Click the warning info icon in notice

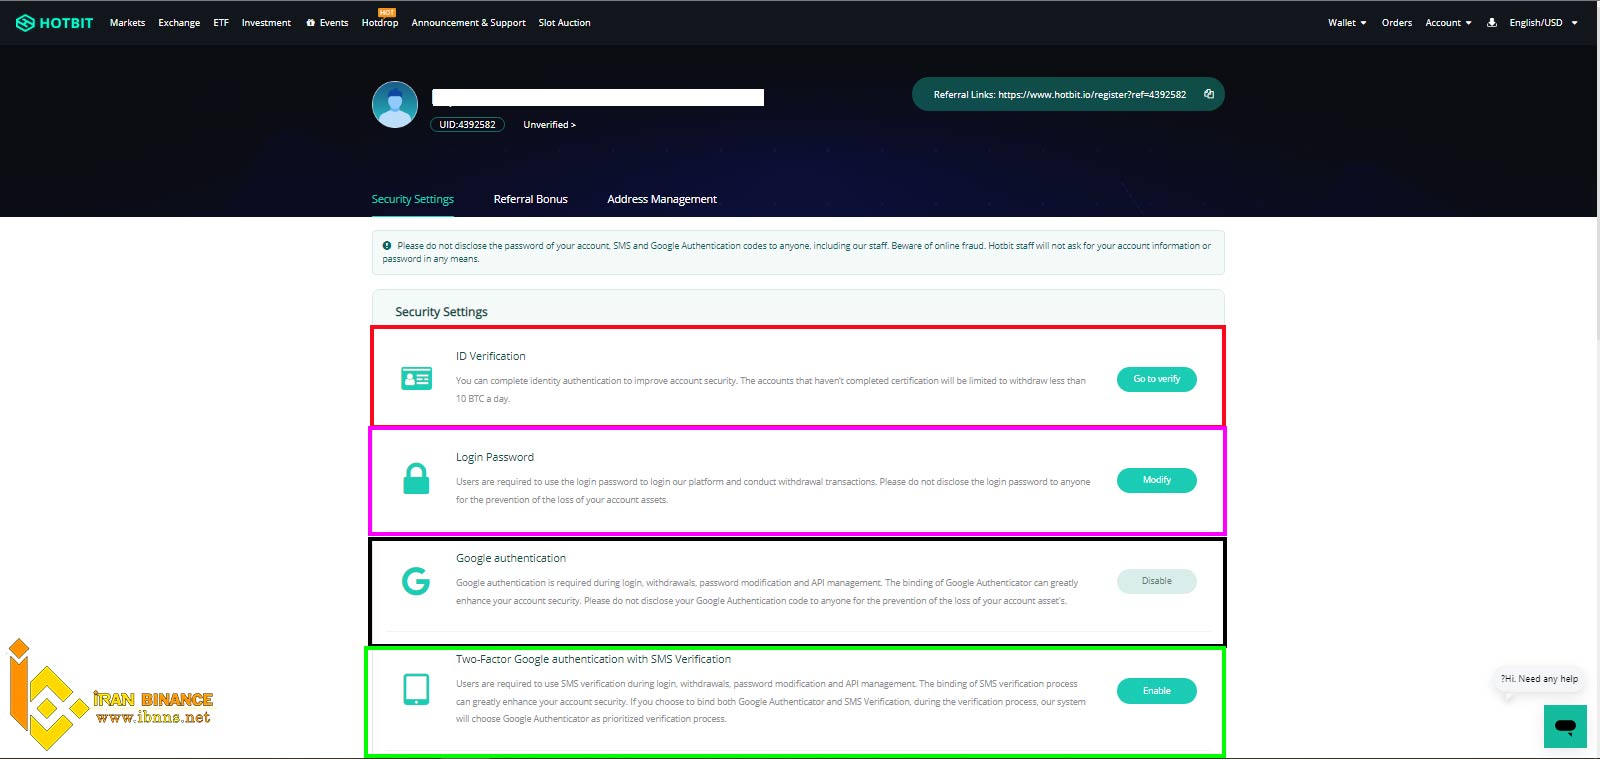tap(387, 245)
